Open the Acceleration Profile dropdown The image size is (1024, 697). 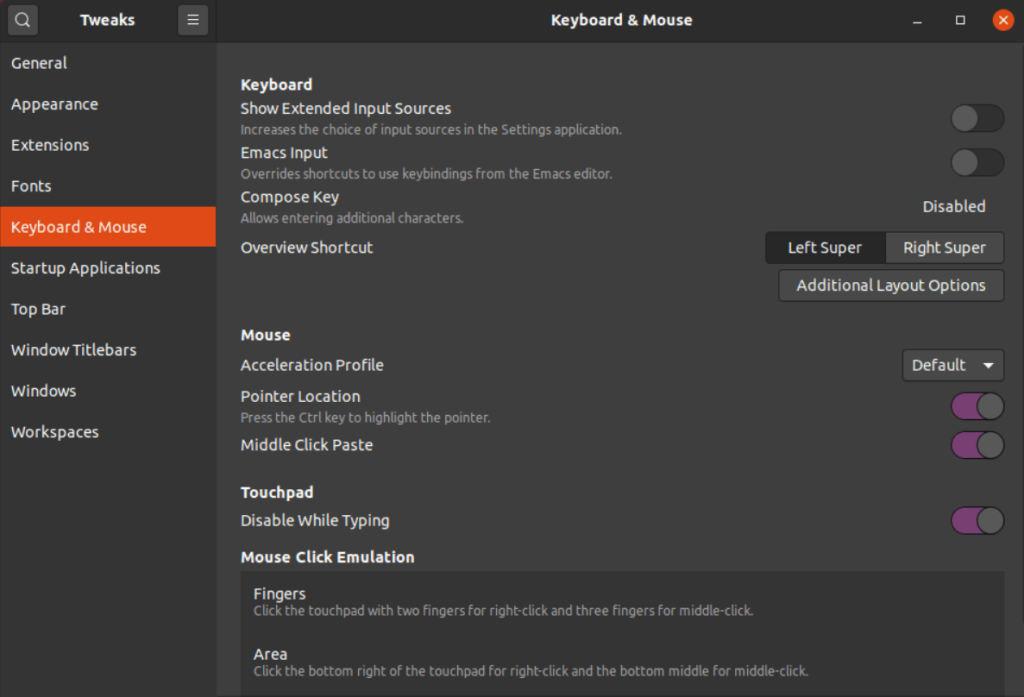952,366
